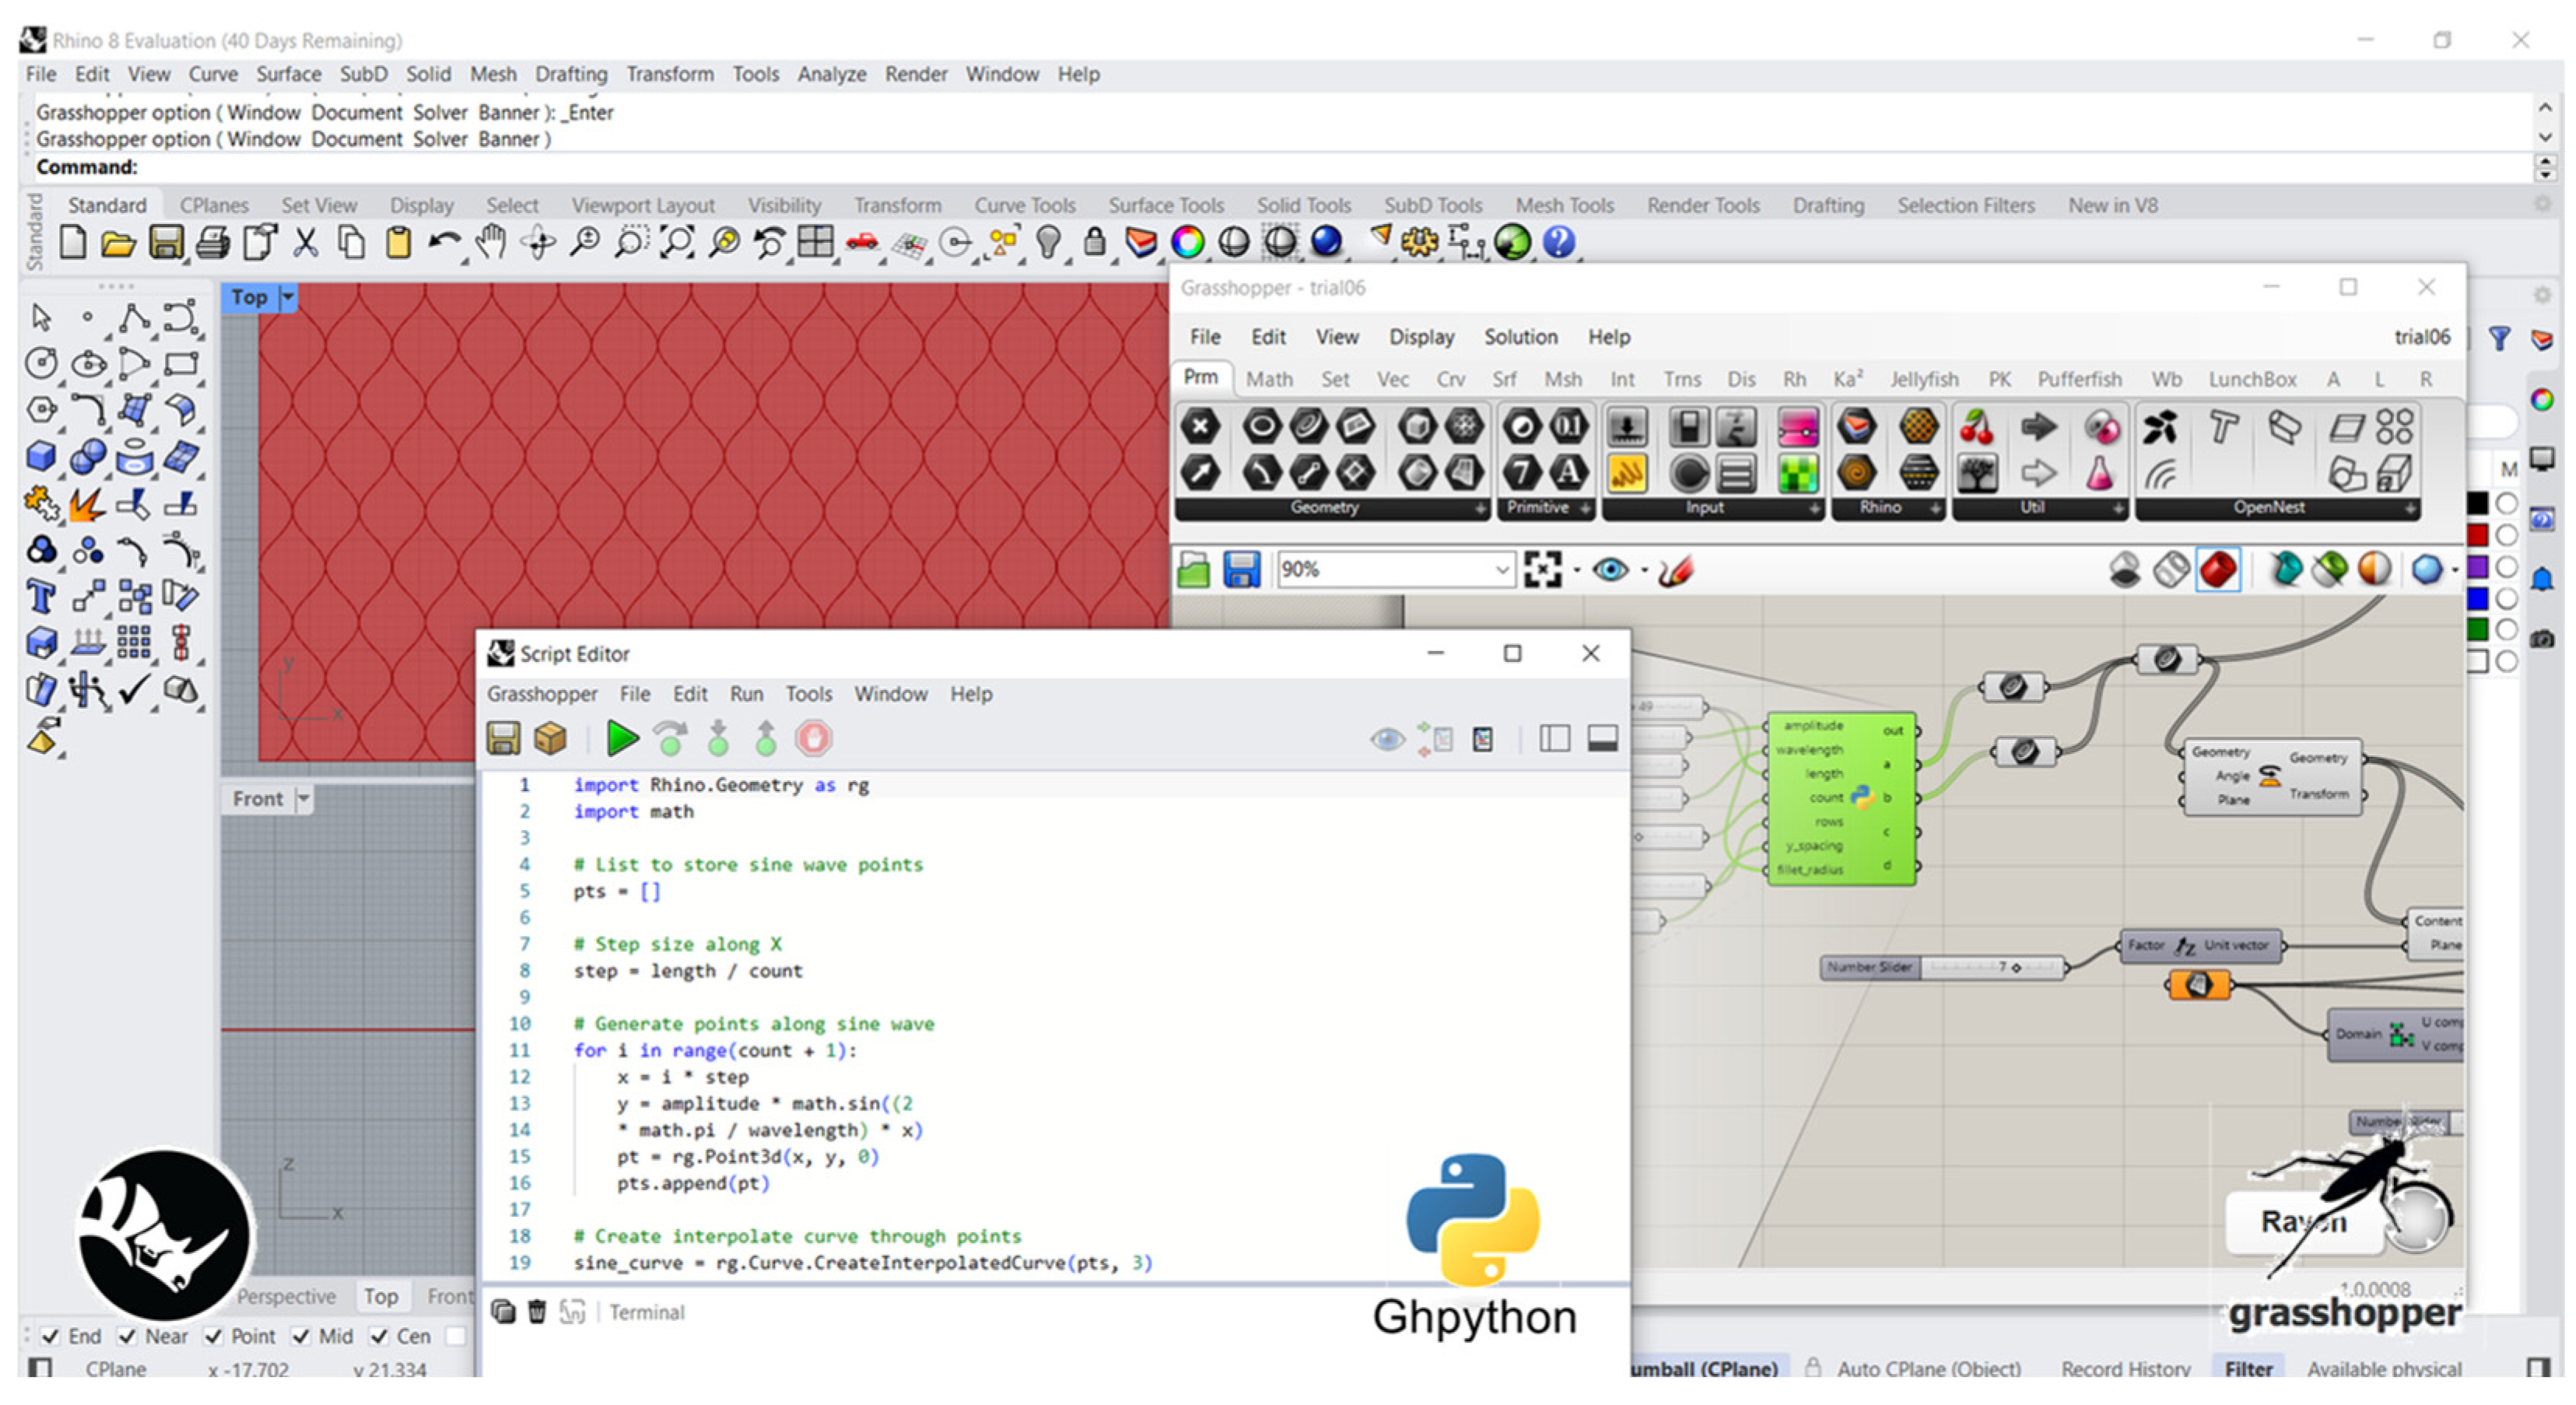Click the sketch pencil icon on the Grasshopper canvas toolbar
The height and width of the screenshot is (1405, 2576).
(x=1675, y=570)
